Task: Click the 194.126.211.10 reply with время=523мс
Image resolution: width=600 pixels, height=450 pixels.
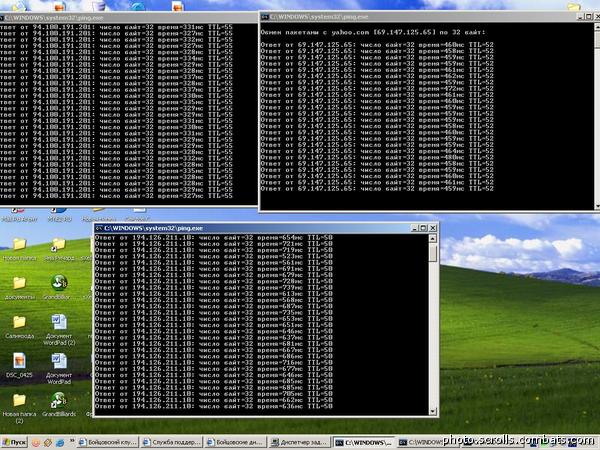Action: tap(214, 256)
